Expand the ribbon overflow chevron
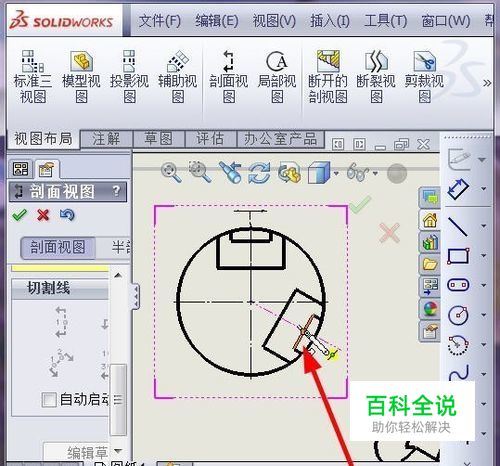This screenshot has width=500, height=466. (x=487, y=83)
